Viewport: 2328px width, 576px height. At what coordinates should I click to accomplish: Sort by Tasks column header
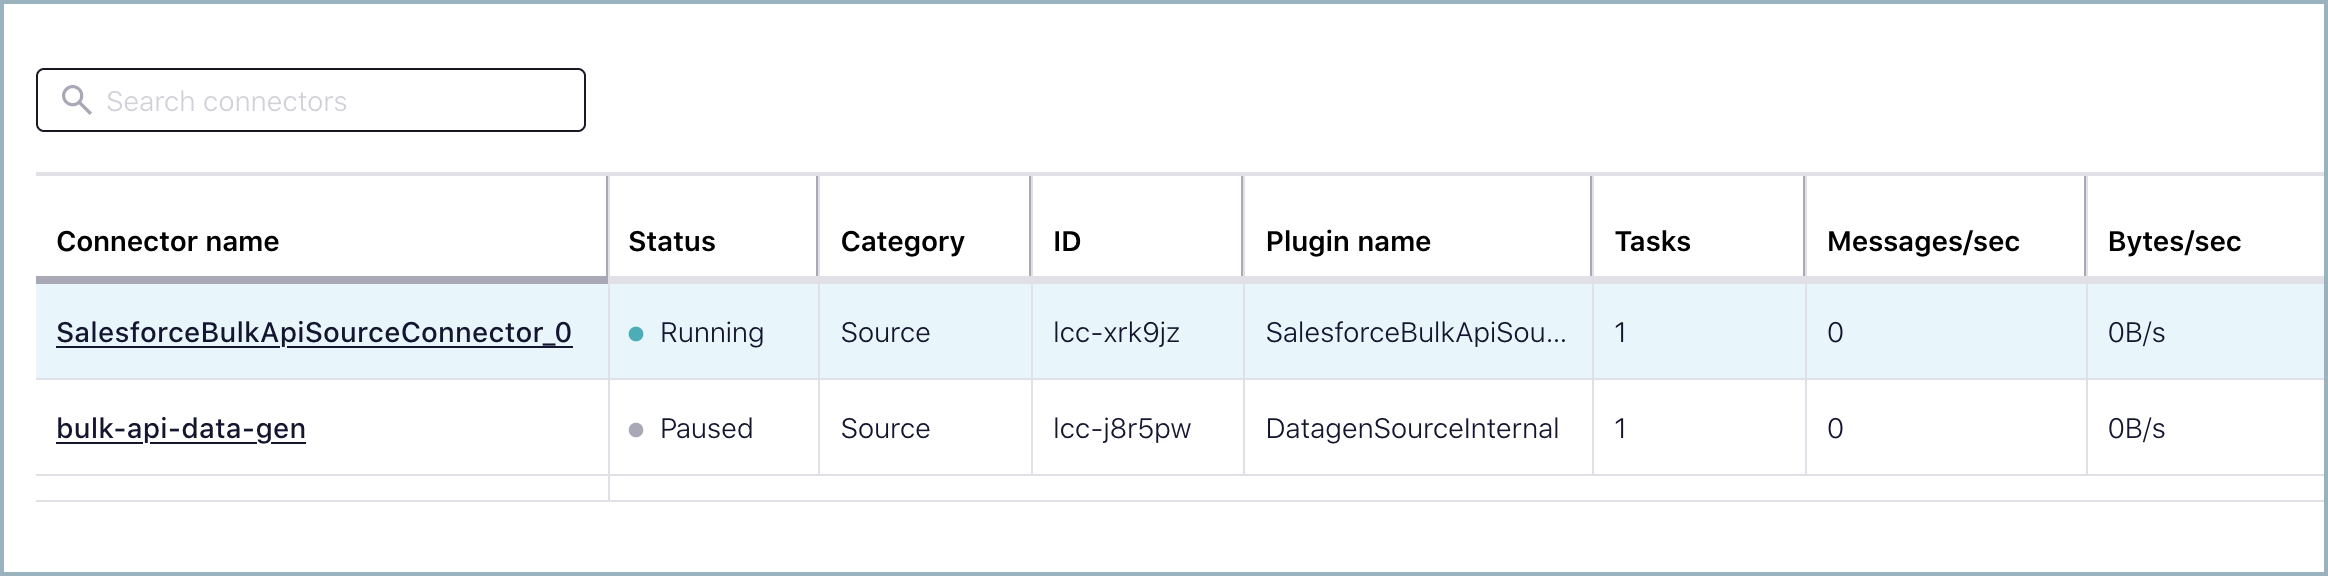point(1652,241)
